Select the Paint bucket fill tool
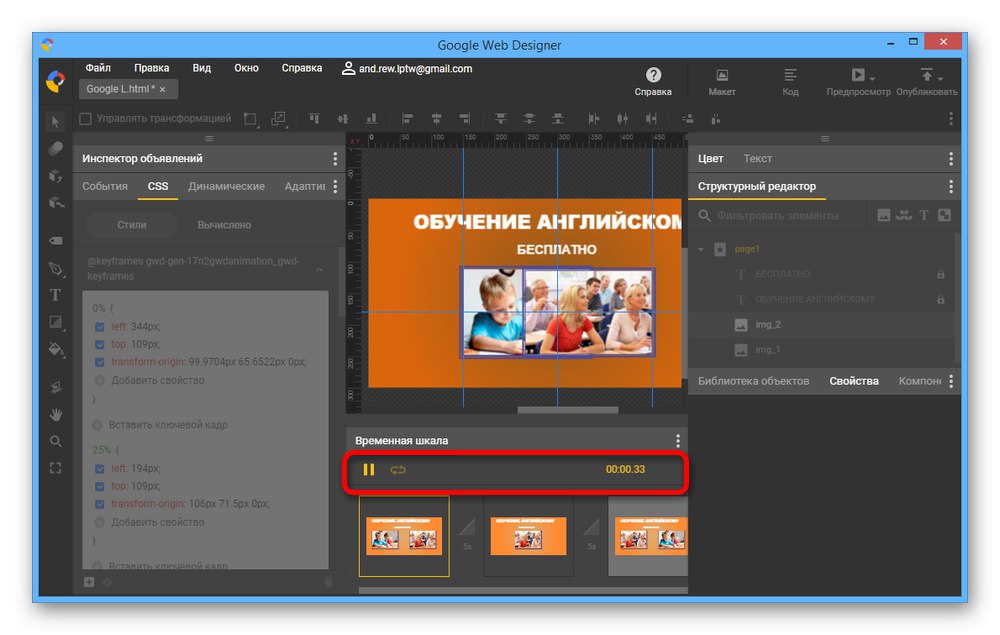 pos(55,349)
